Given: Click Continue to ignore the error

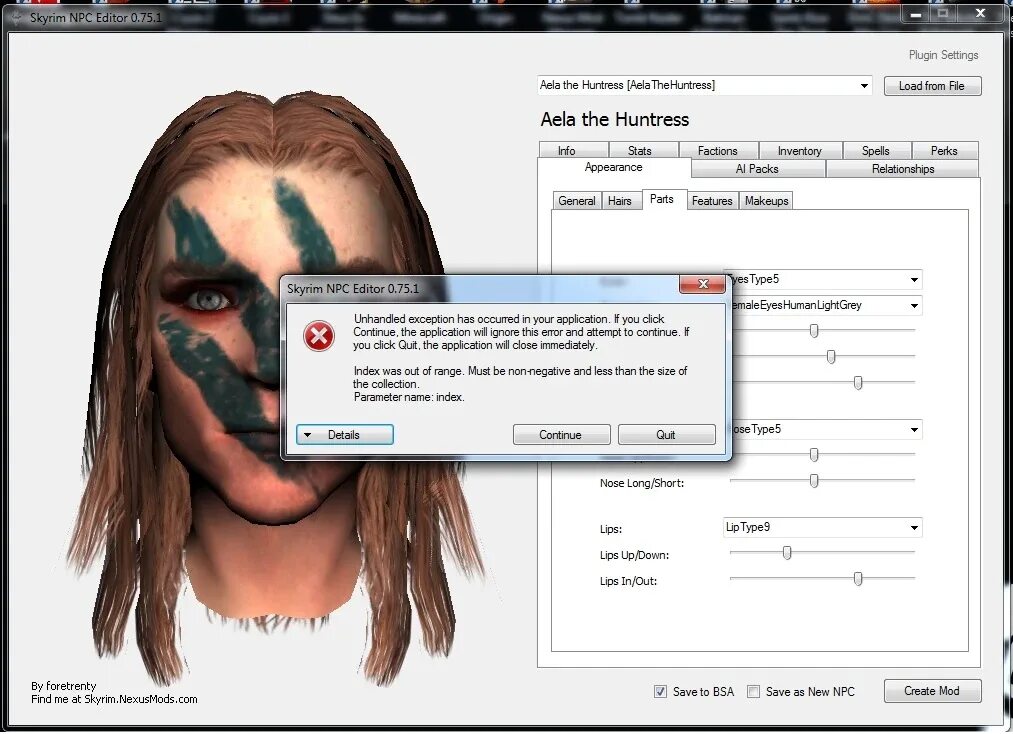Looking at the screenshot, I should pyautogui.click(x=561, y=435).
